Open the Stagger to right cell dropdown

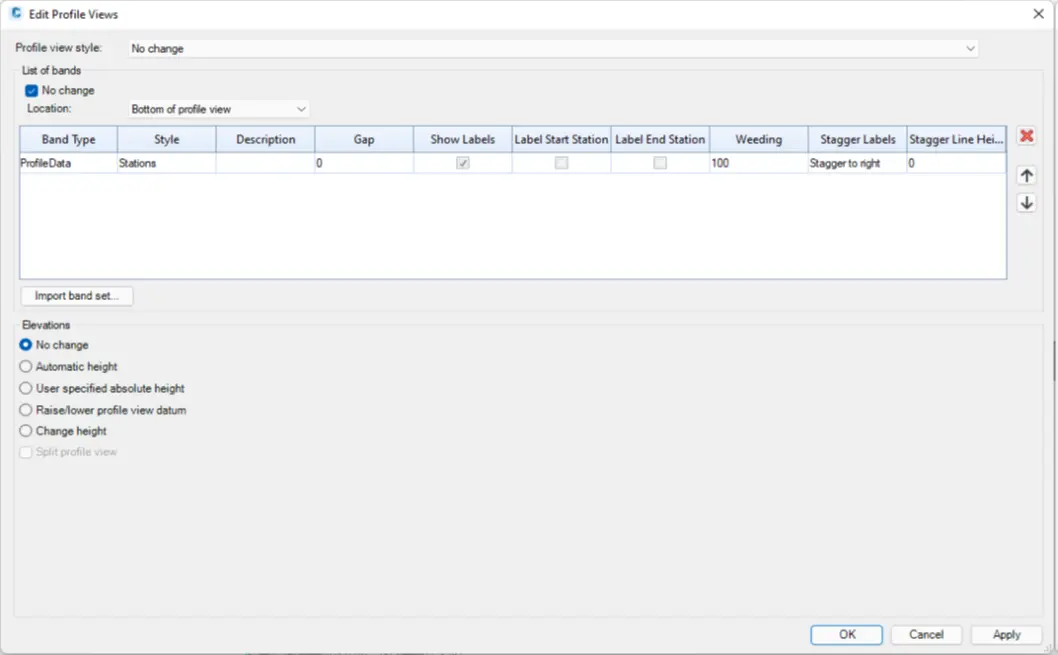[x=857, y=163]
